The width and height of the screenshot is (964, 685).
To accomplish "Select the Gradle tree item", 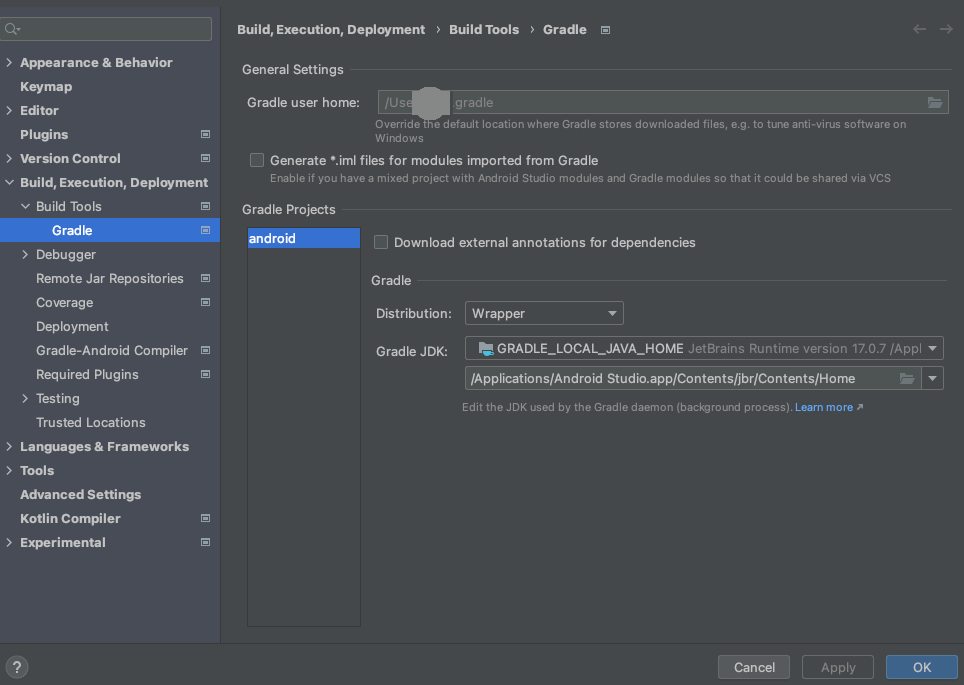I will [109, 230].
